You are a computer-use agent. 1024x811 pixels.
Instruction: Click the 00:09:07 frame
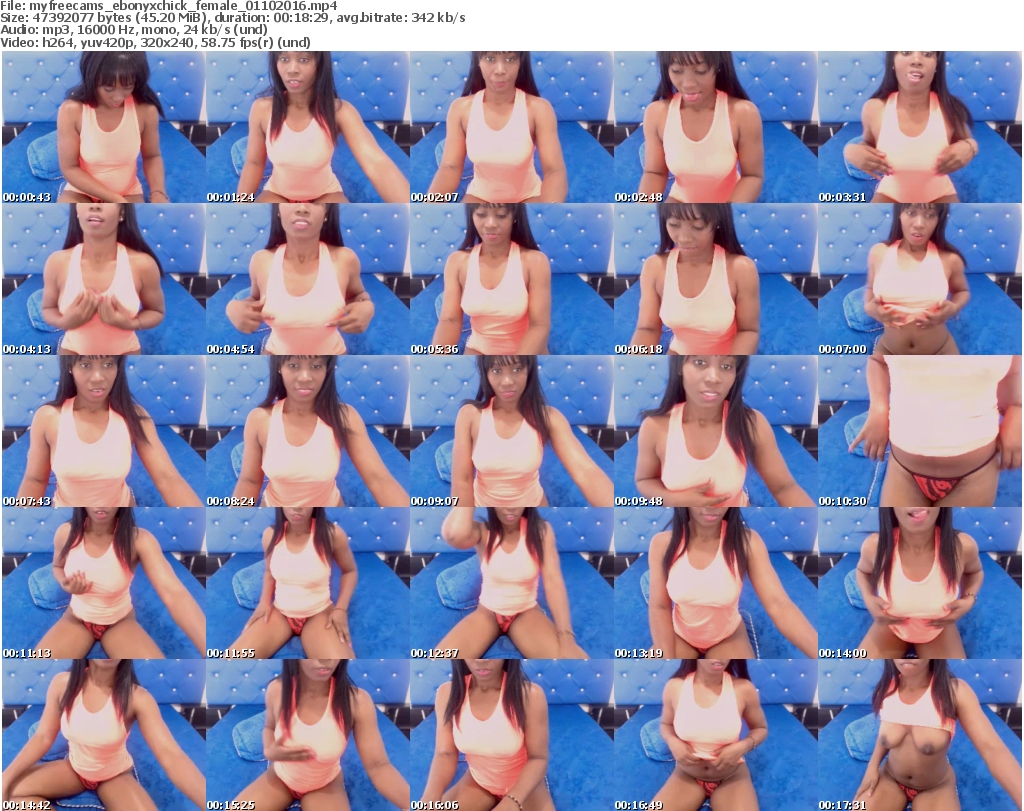511,431
